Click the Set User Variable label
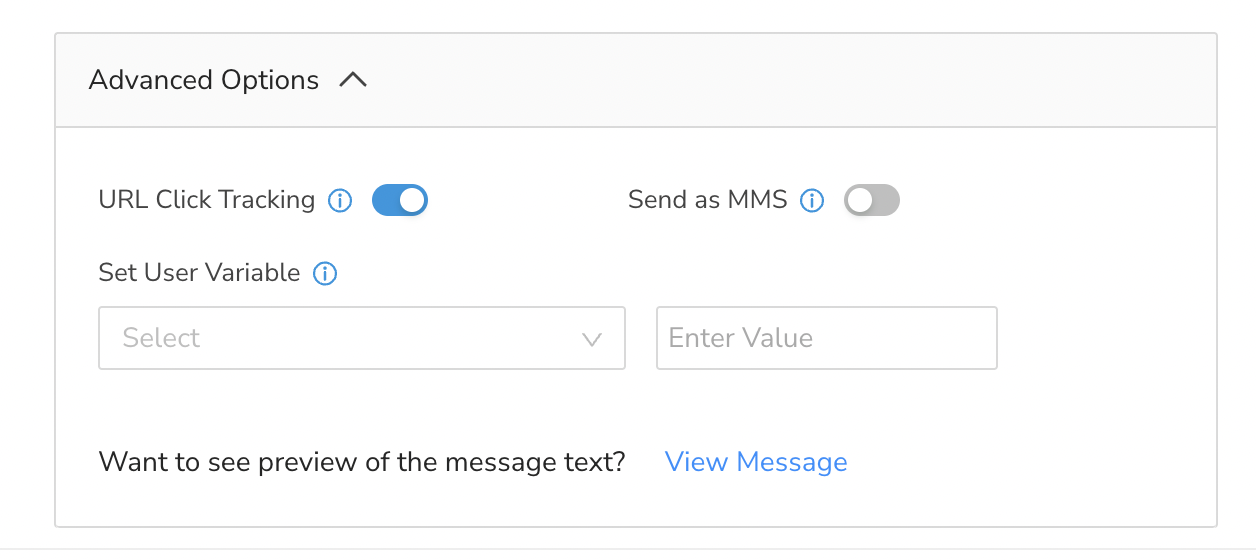The height and width of the screenshot is (560, 1256). [x=199, y=272]
